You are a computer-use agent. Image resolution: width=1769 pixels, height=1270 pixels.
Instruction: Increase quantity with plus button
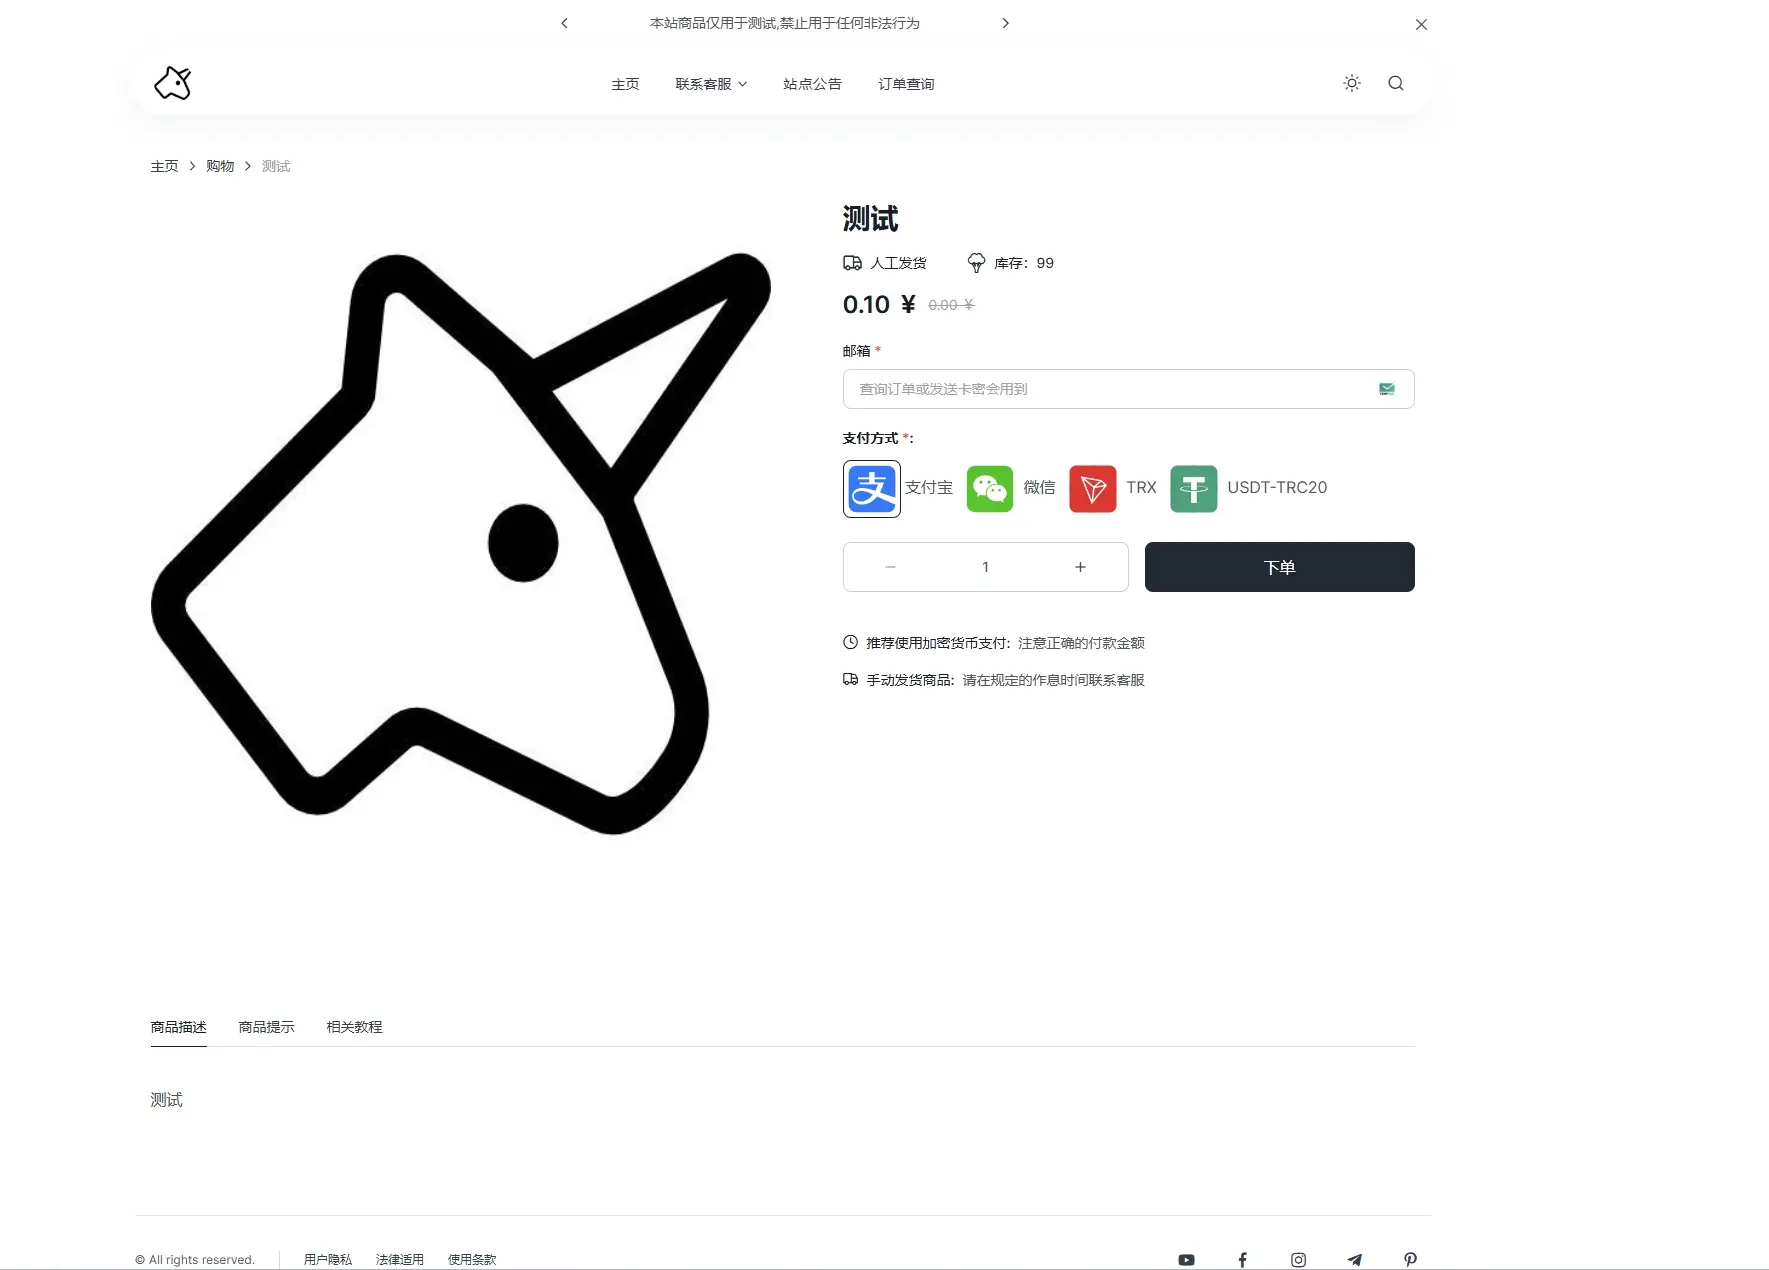[1080, 567]
